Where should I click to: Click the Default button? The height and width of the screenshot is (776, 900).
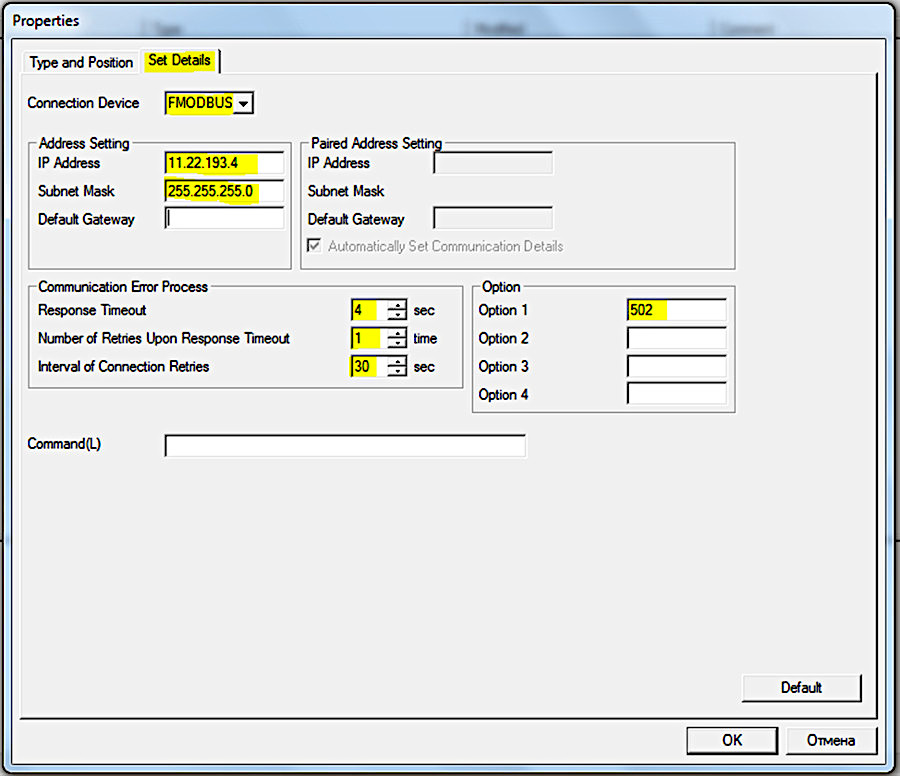801,688
